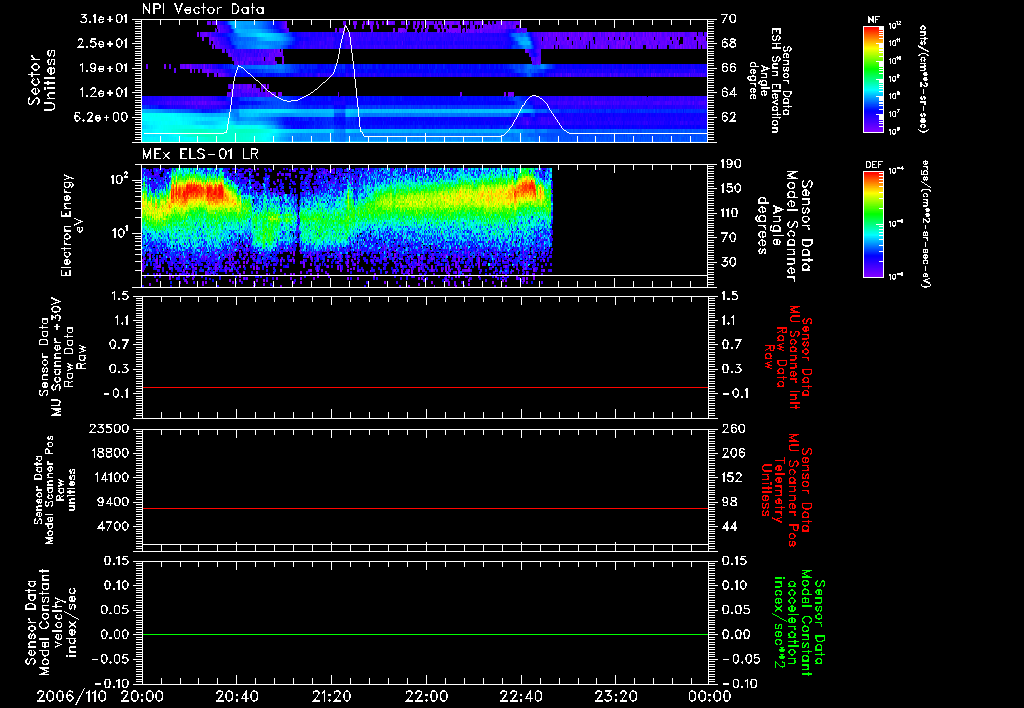
Task: Click the 1.9e+01 sector tick value
Action: pyautogui.click(x=104, y=68)
